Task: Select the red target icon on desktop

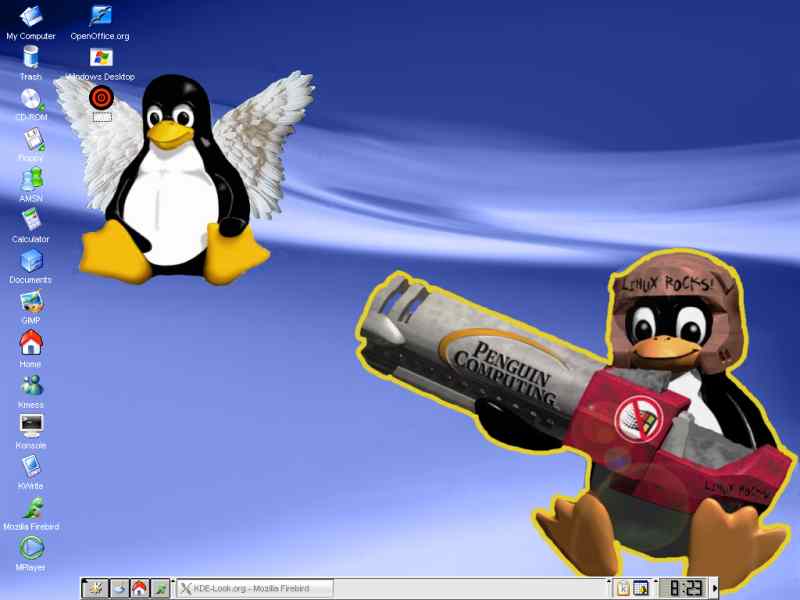Action: pyautogui.click(x=101, y=97)
